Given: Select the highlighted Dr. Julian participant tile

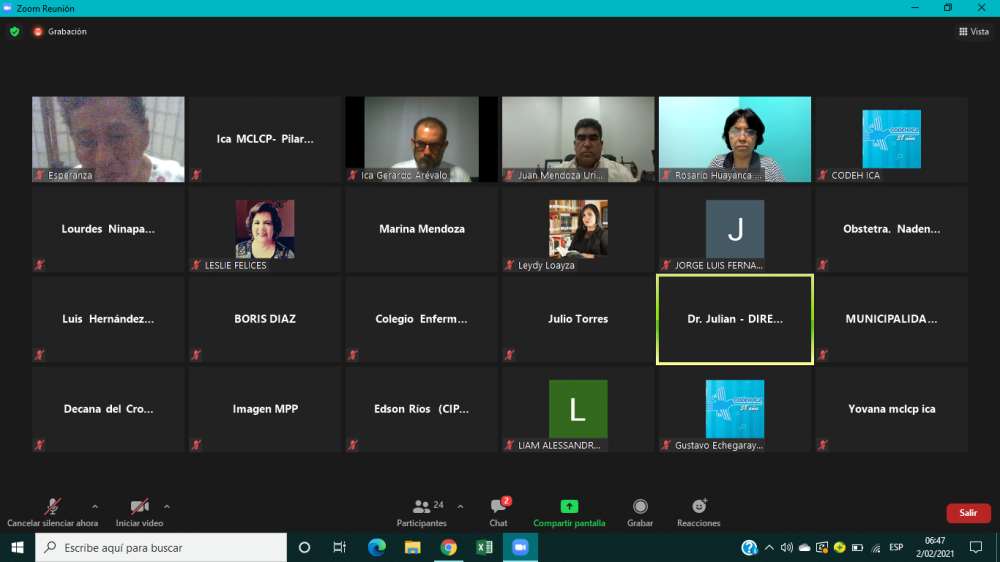Looking at the screenshot, I should (734, 320).
